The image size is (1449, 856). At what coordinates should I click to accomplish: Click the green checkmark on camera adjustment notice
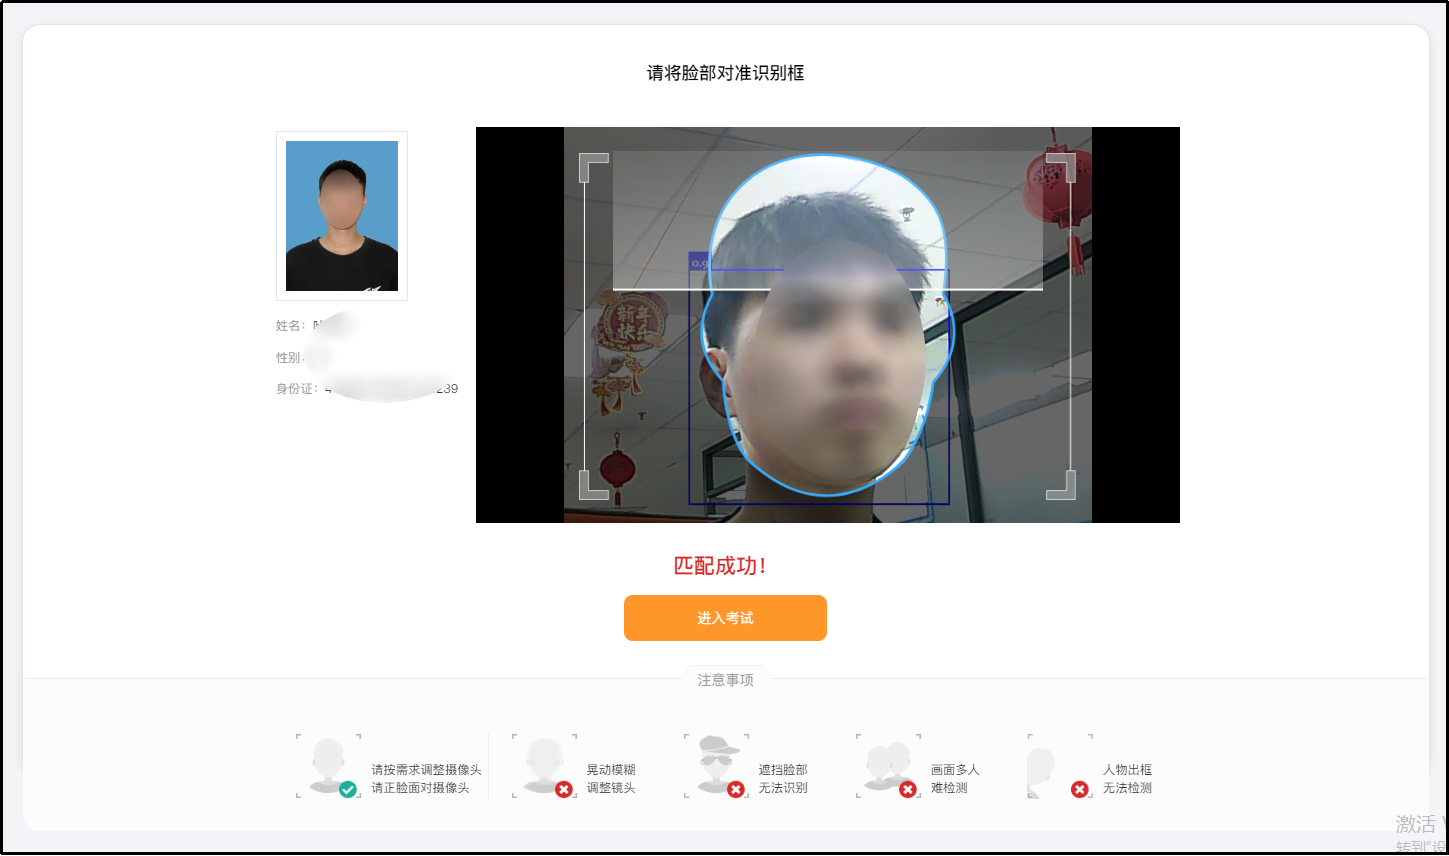click(x=348, y=787)
